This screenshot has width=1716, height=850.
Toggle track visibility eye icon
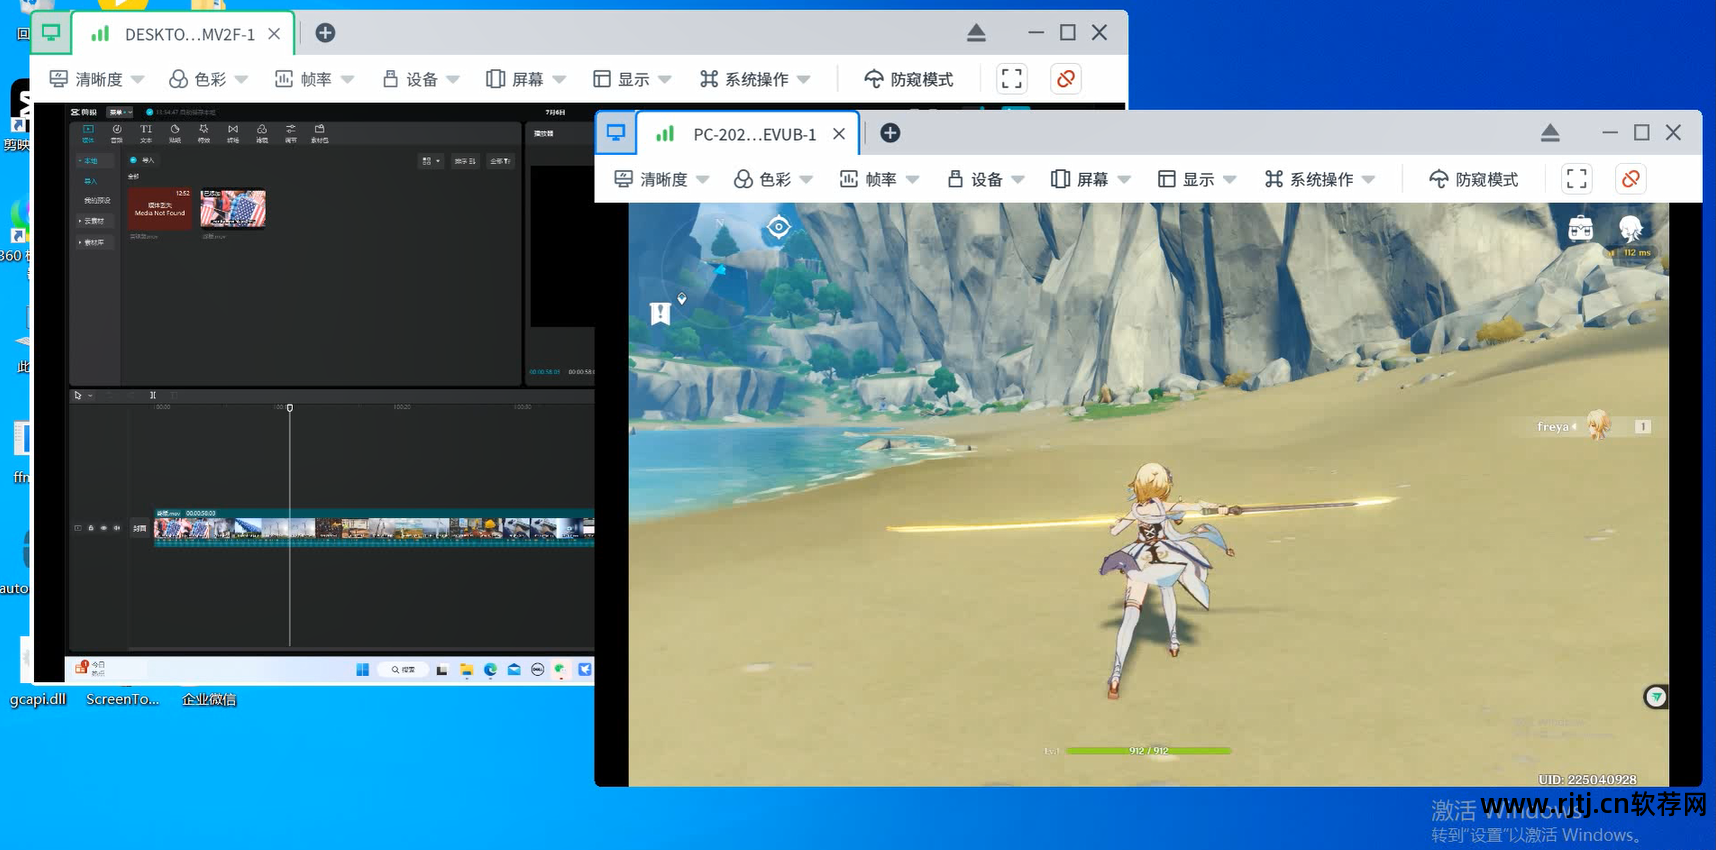pyautogui.click(x=104, y=528)
